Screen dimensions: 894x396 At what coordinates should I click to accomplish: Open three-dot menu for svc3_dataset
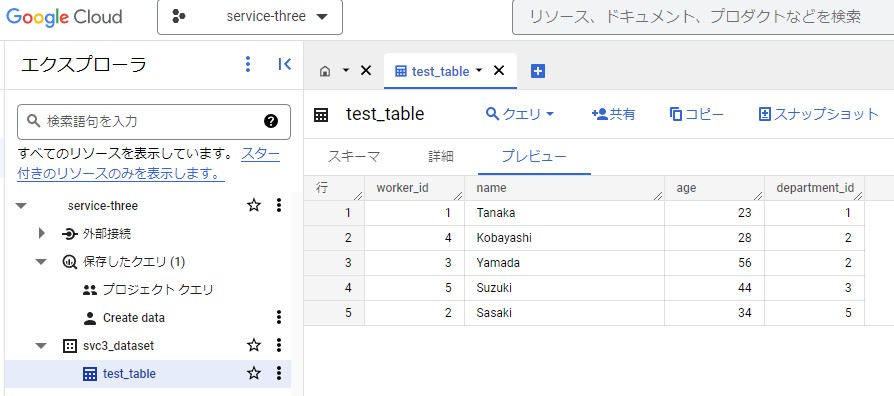pyautogui.click(x=278, y=345)
